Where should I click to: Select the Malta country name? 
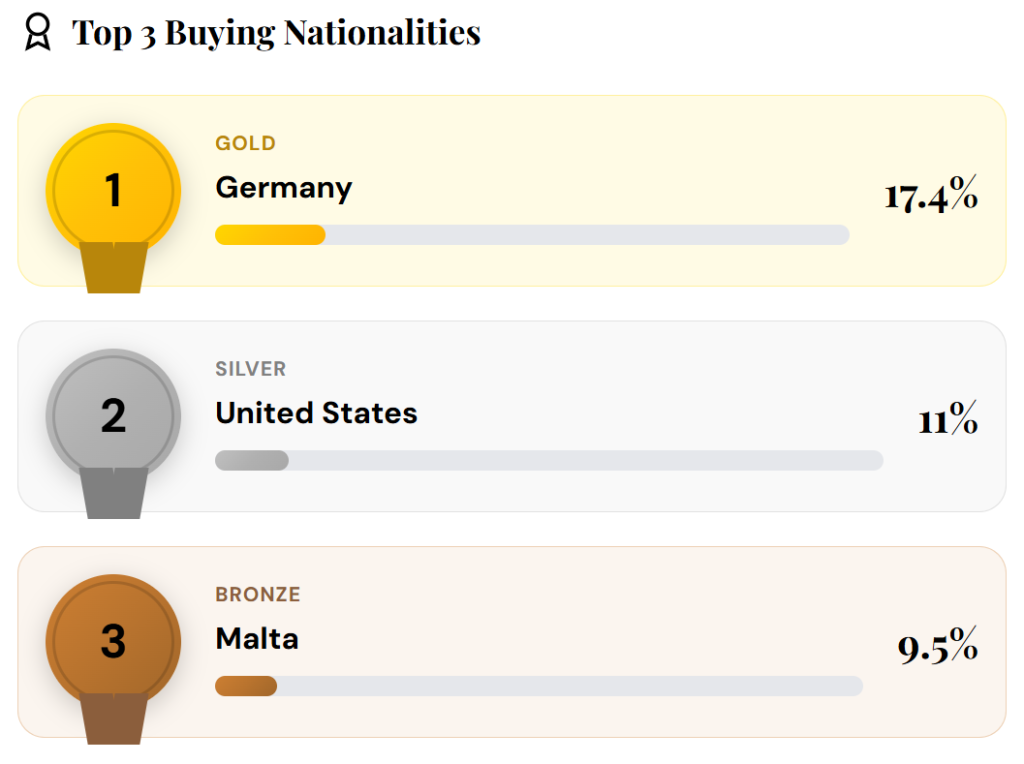(x=257, y=639)
